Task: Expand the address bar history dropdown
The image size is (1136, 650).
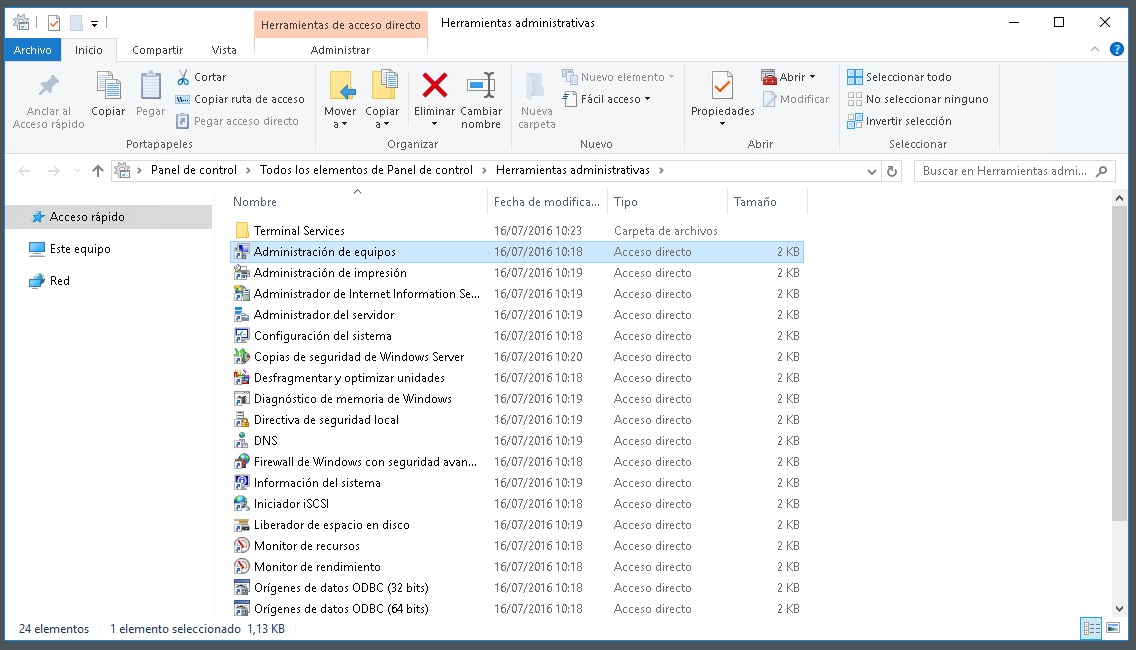Action: tap(872, 171)
